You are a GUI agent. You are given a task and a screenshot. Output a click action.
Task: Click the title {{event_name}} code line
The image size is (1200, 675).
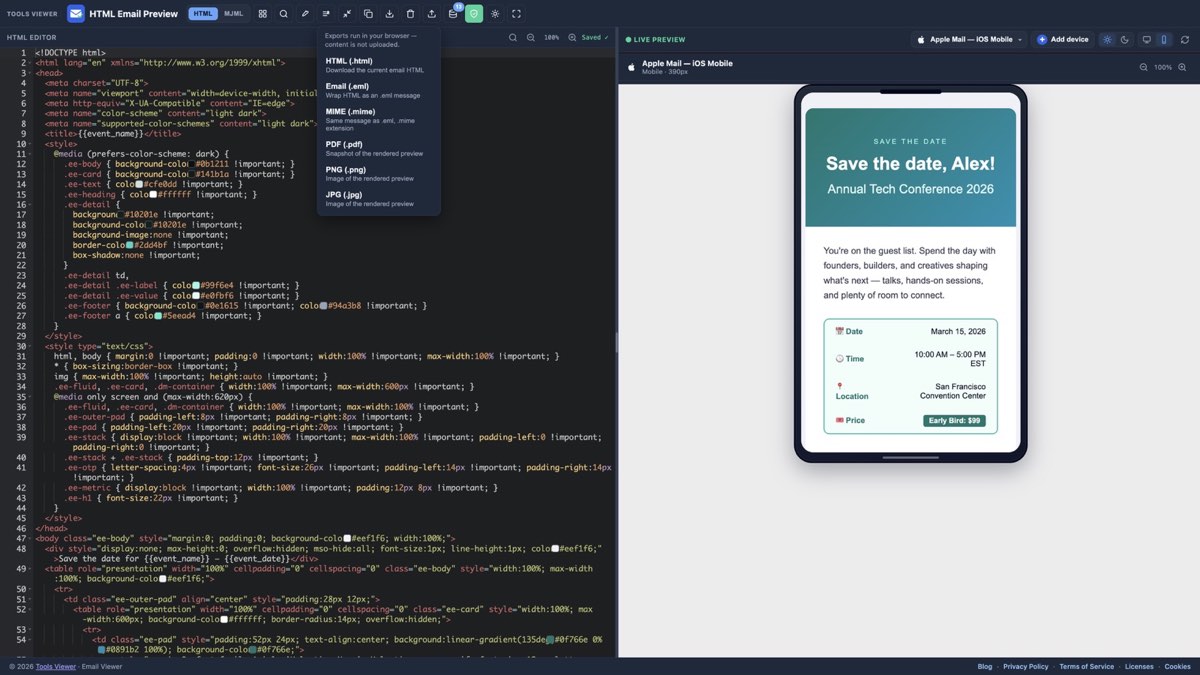click(113, 133)
